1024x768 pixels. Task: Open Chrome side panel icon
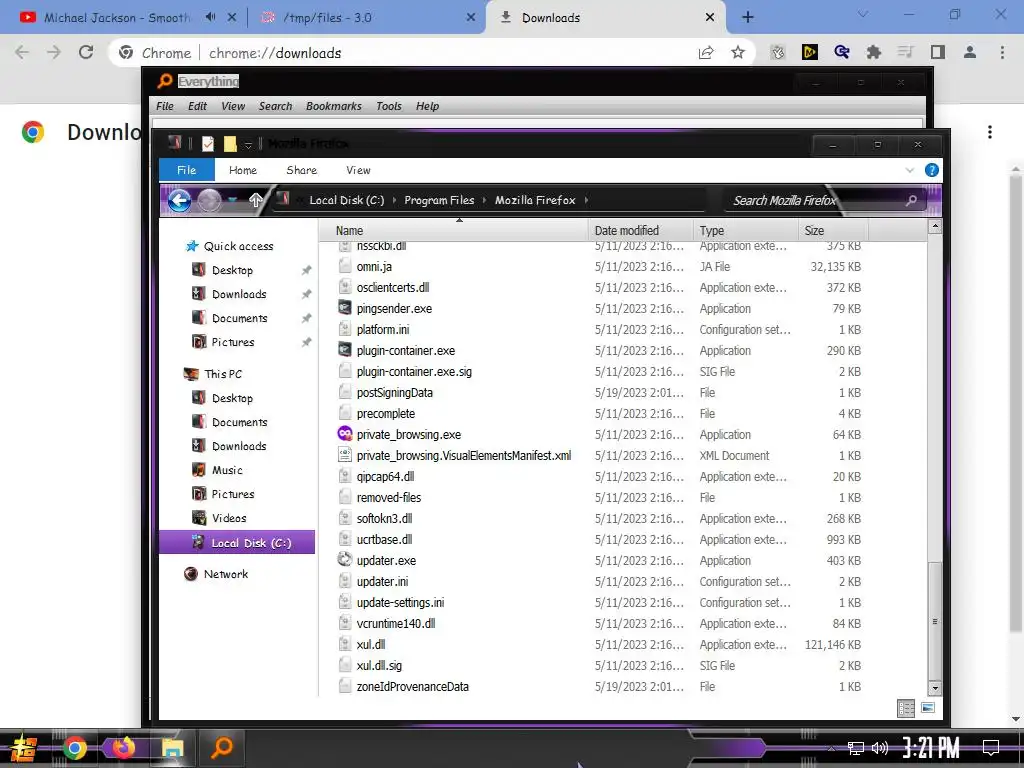[x=938, y=52]
